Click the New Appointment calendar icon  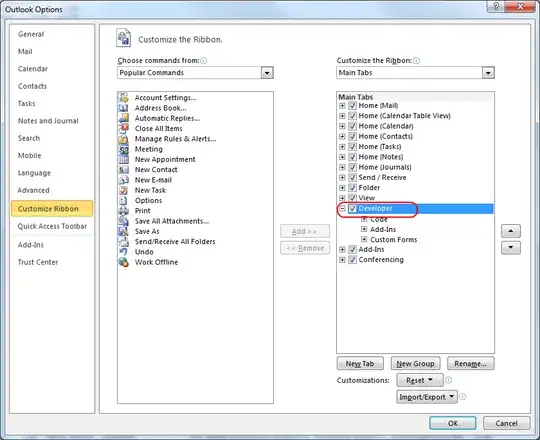pyautogui.click(x=124, y=159)
